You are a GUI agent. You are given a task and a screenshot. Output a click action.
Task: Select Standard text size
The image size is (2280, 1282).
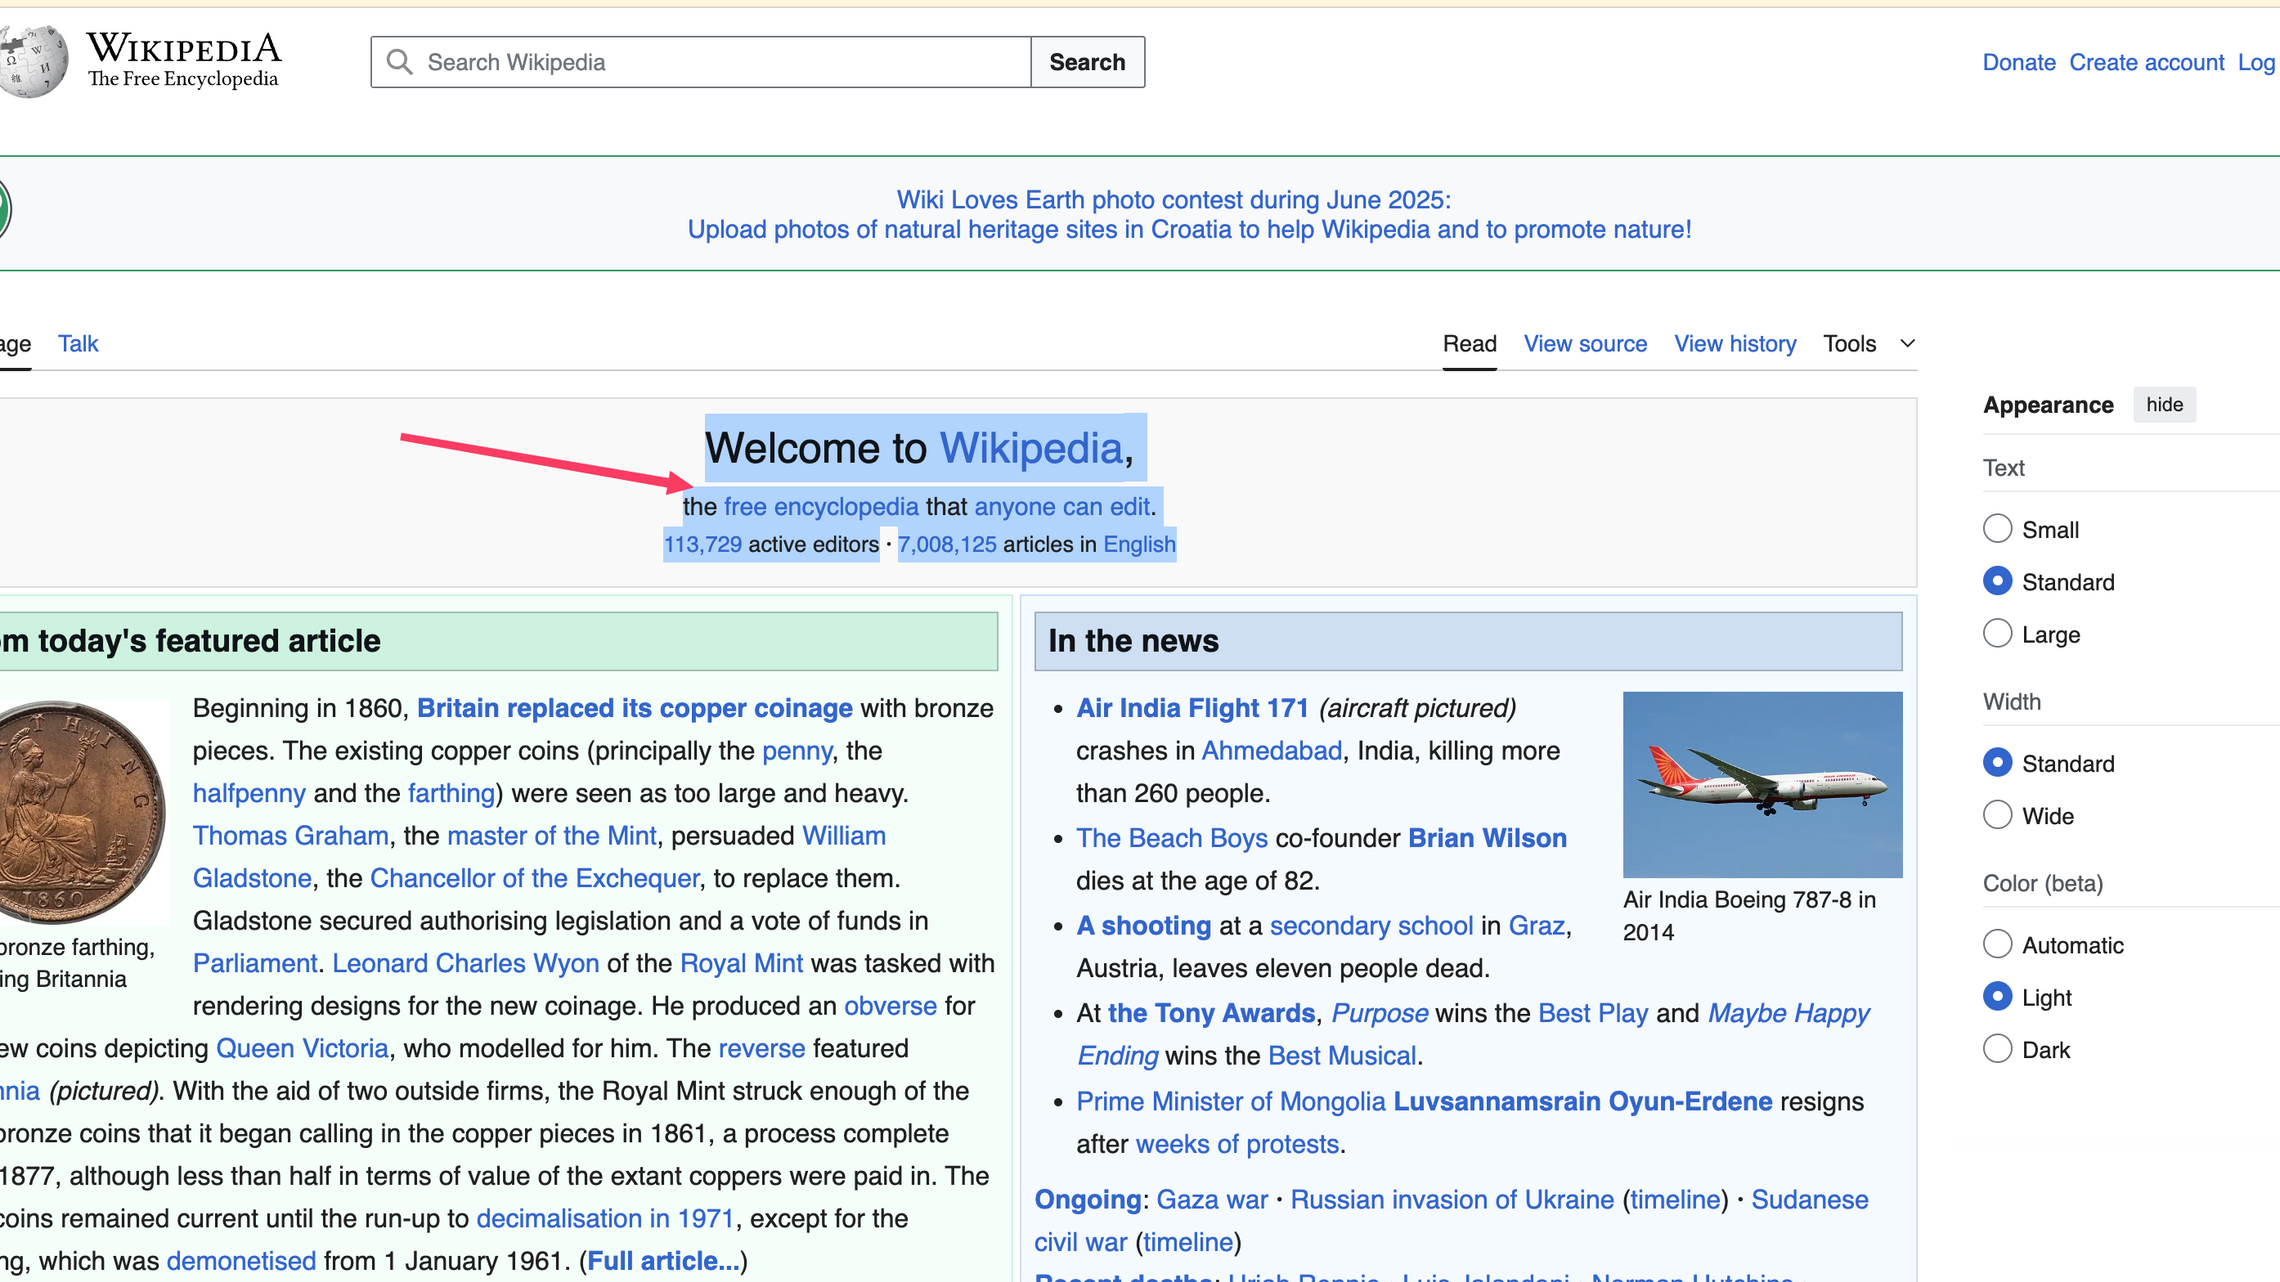coord(1997,581)
